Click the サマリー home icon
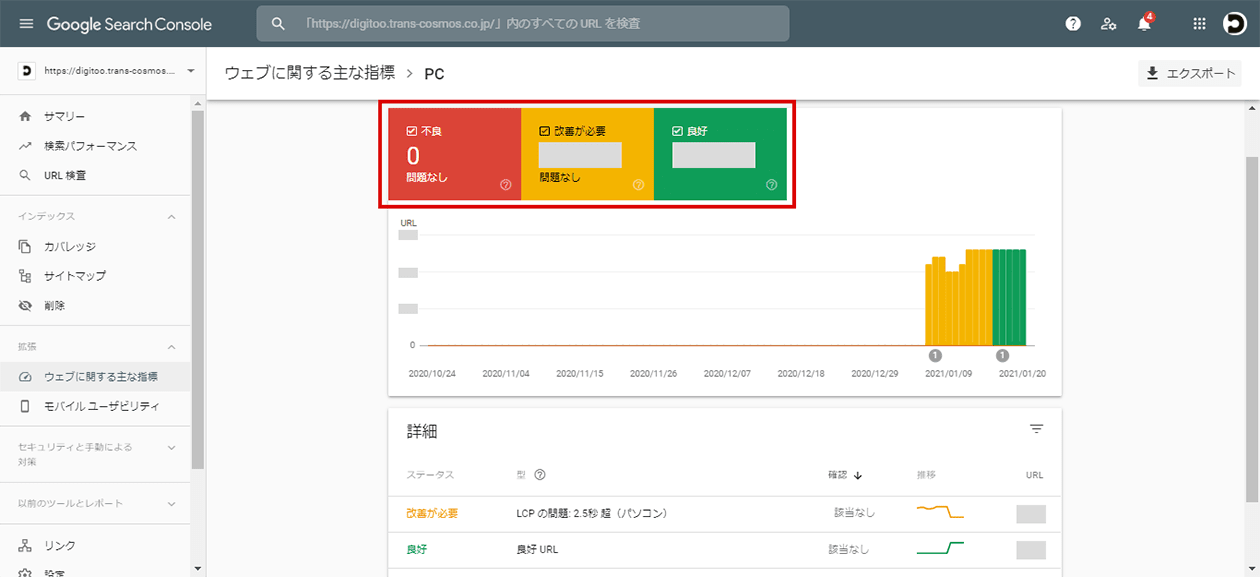The image size is (1260, 577). (x=26, y=116)
